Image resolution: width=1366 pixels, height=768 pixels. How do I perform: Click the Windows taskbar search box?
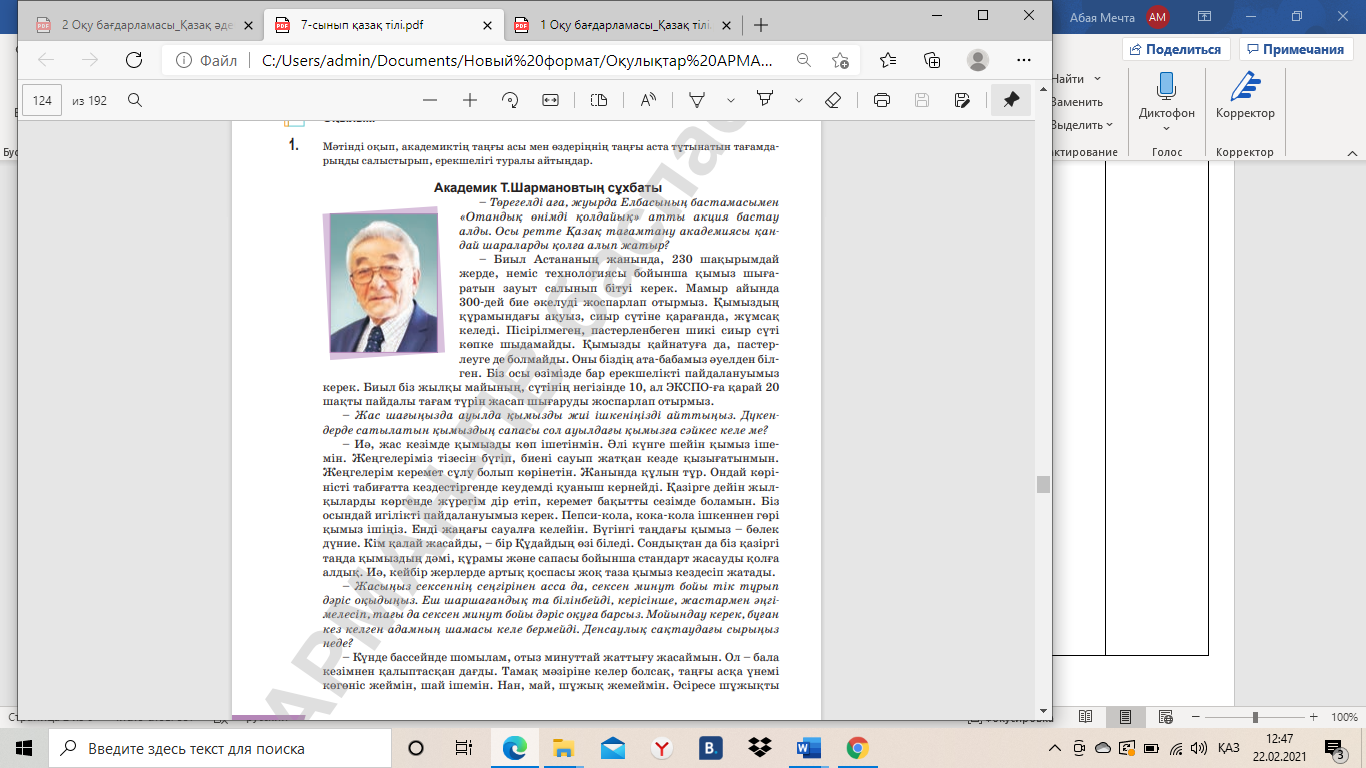219,748
